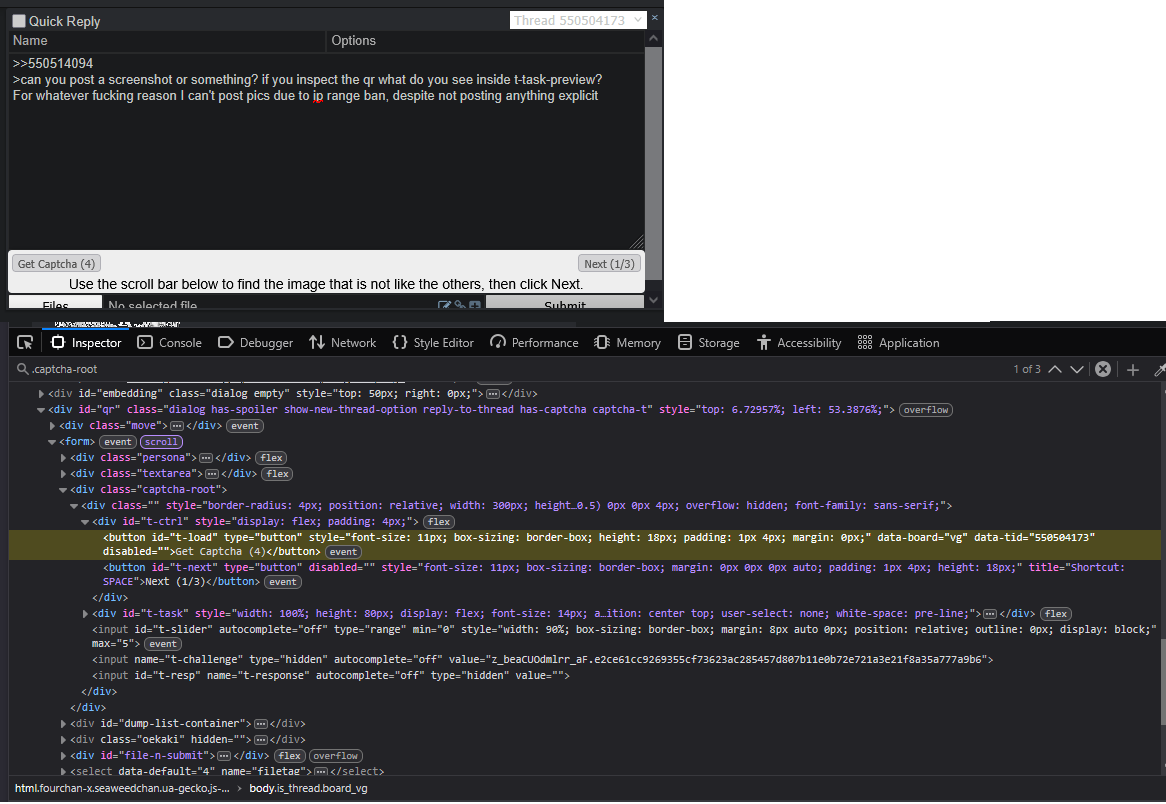This screenshot has height=804, width=1166.
Task: Switch to the Accessibility tab
Action: pos(799,343)
